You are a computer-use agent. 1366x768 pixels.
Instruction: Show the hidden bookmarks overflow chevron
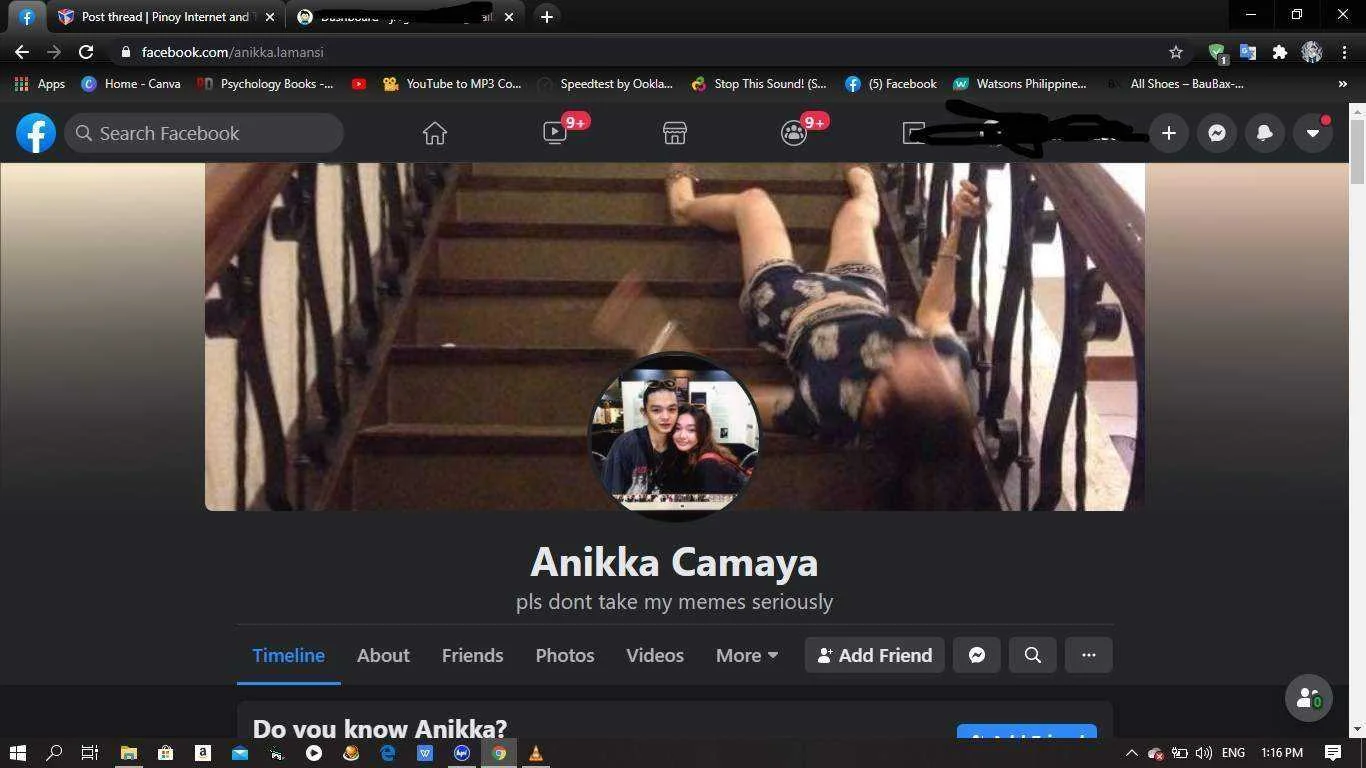1343,84
